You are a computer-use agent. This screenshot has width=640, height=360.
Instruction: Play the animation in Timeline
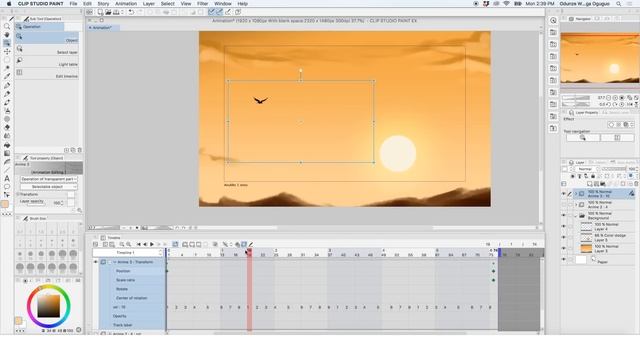152,244
